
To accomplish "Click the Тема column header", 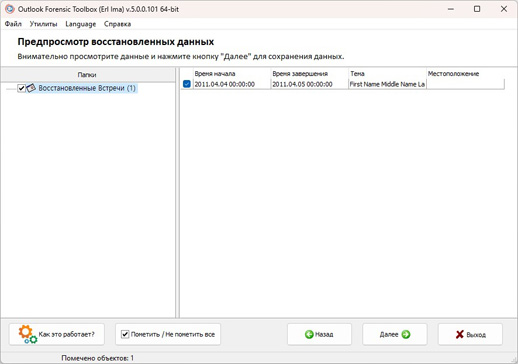I will coord(387,74).
